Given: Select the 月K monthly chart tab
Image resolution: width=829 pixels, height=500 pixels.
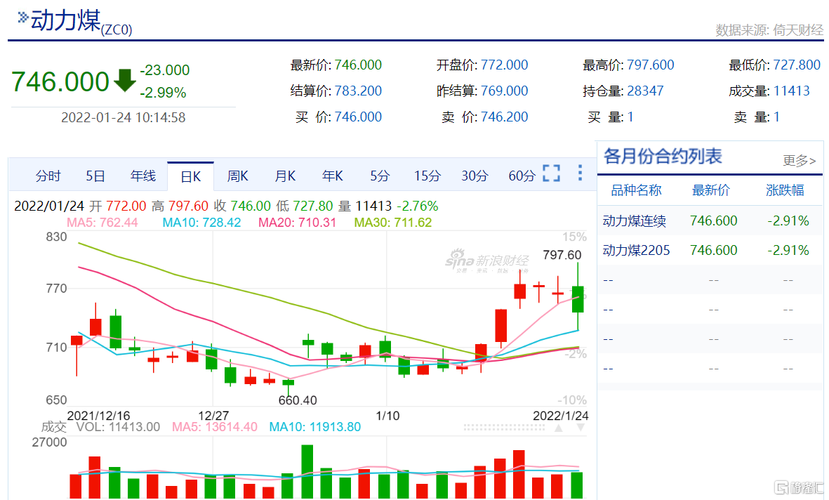Looking at the screenshot, I should pyautogui.click(x=285, y=176).
